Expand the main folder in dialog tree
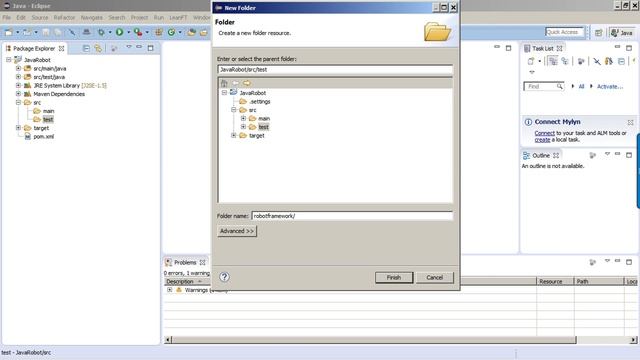The width and height of the screenshot is (640, 360). tap(243, 118)
